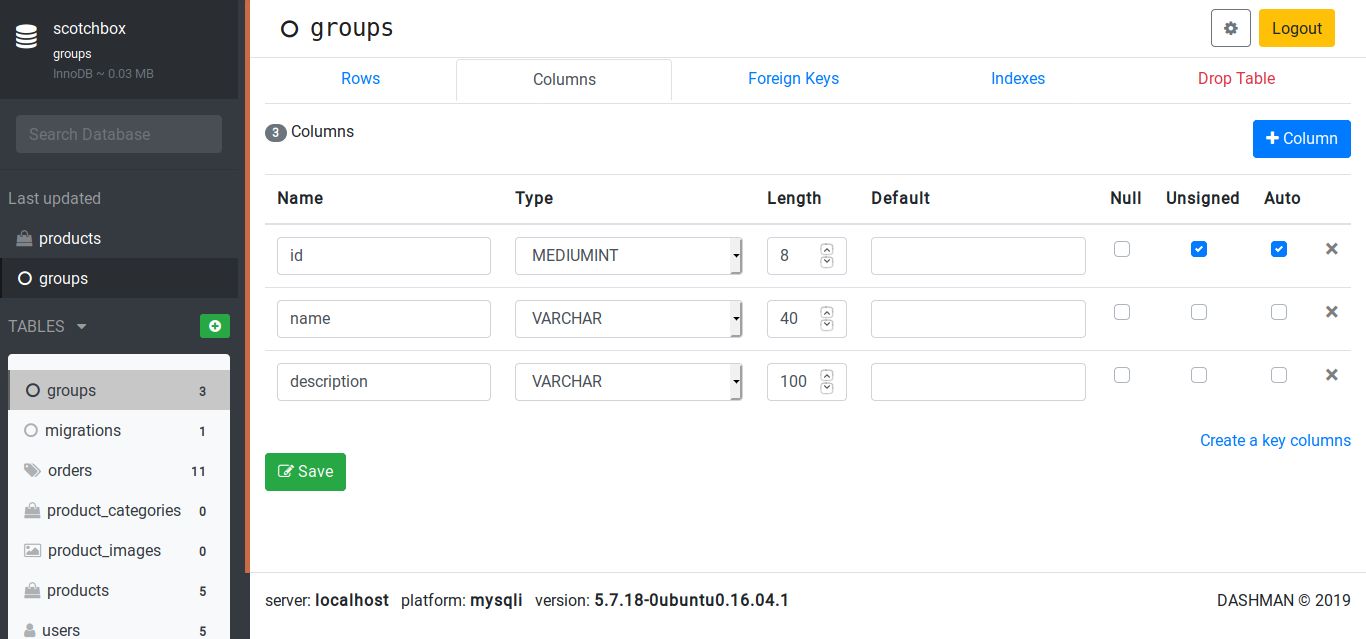This screenshot has height=639, width=1366.
Task: Select the Columns tab
Action: (564, 80)
